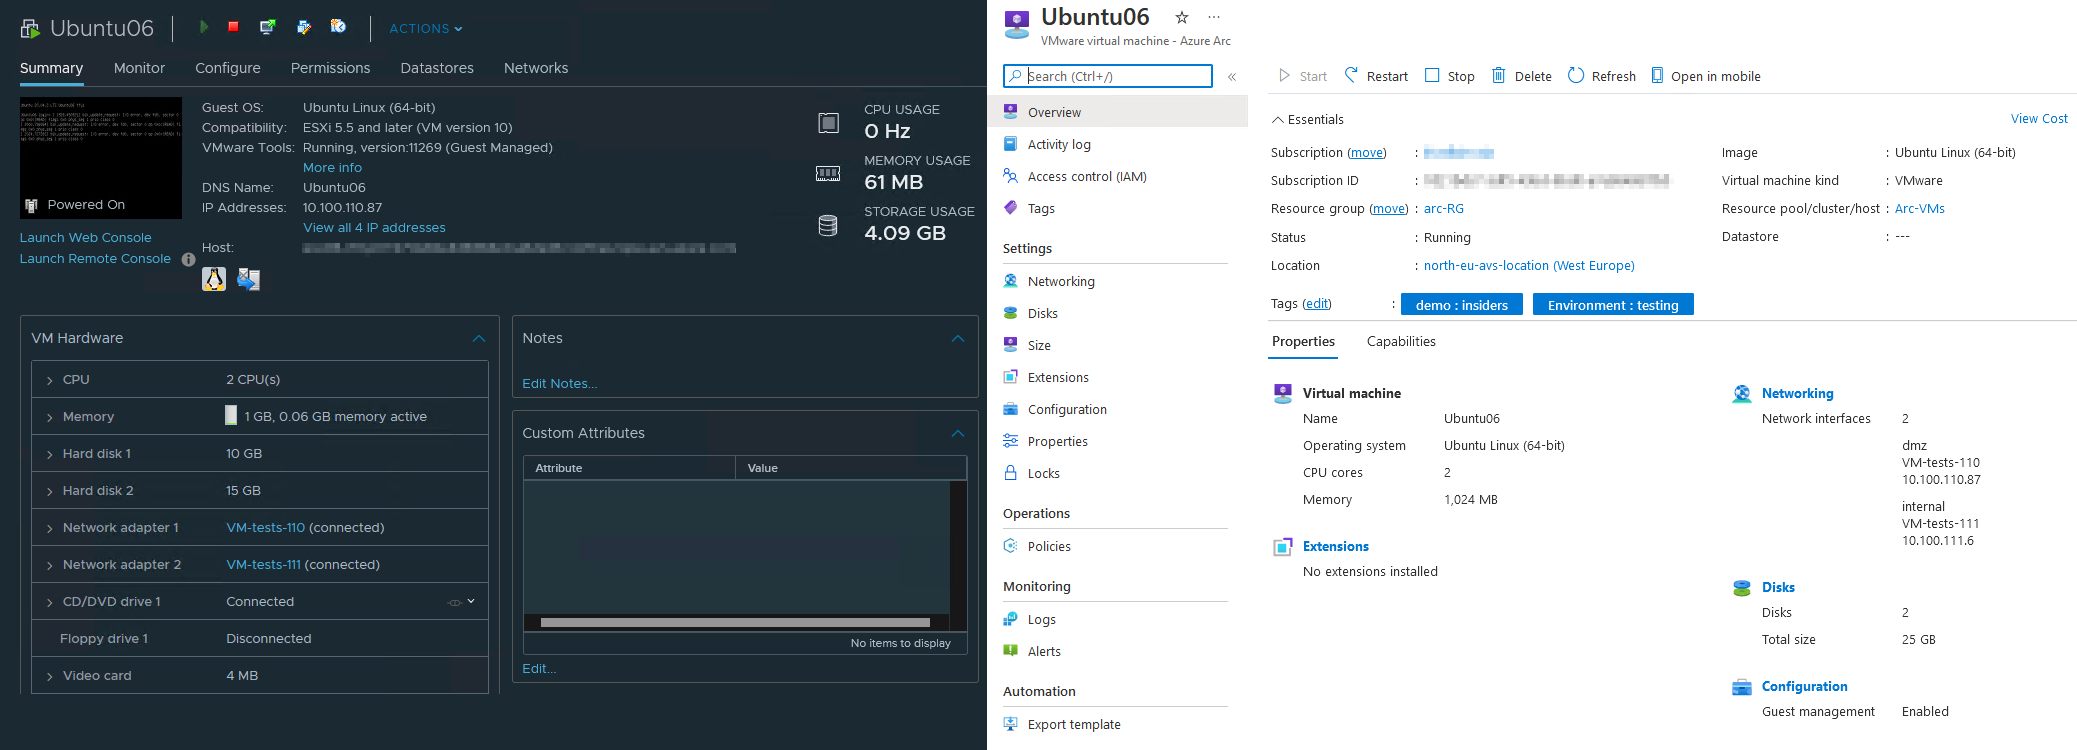The width and height of the screenshot is (2077, 750).
Task: Expand the Network adapter 1 row
Action: coord(49,529)
